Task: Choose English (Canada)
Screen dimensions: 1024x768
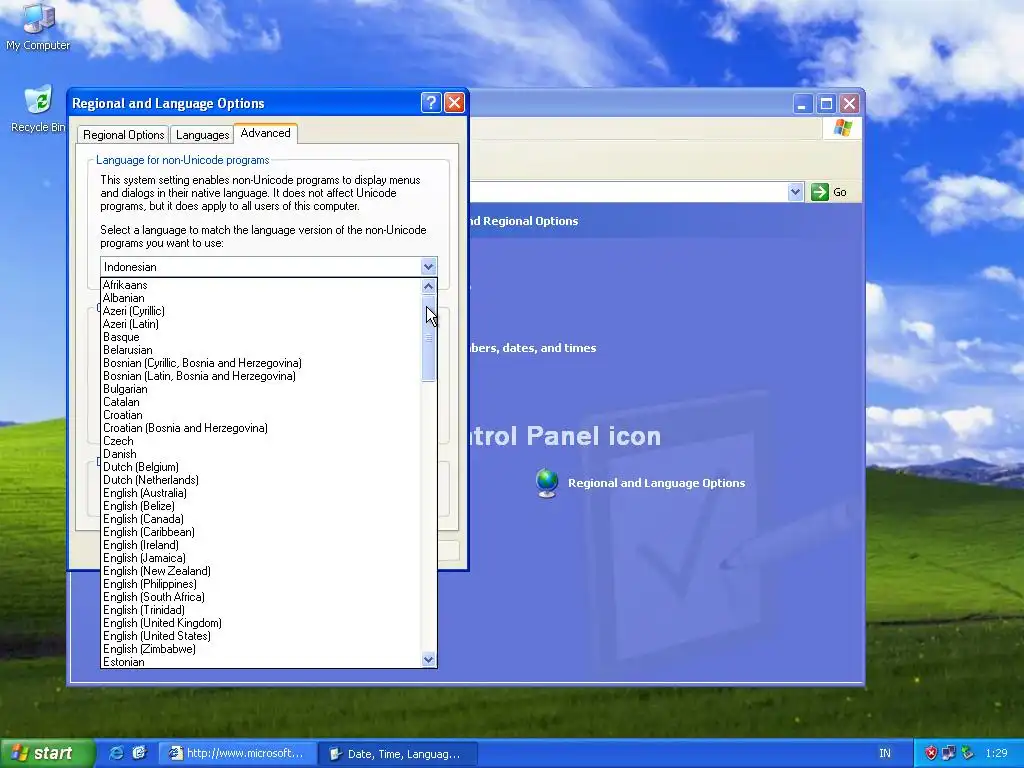Action: tap(261, 519)
